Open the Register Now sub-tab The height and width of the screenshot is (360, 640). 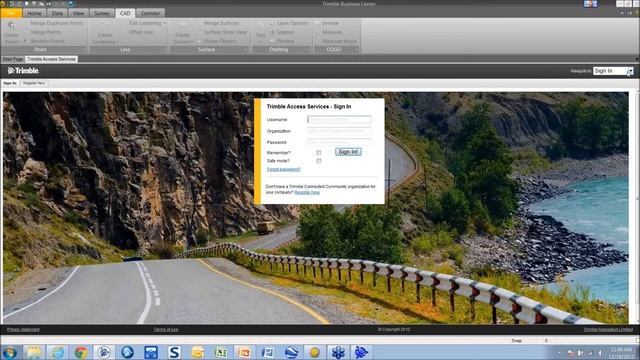pos(34,83)
